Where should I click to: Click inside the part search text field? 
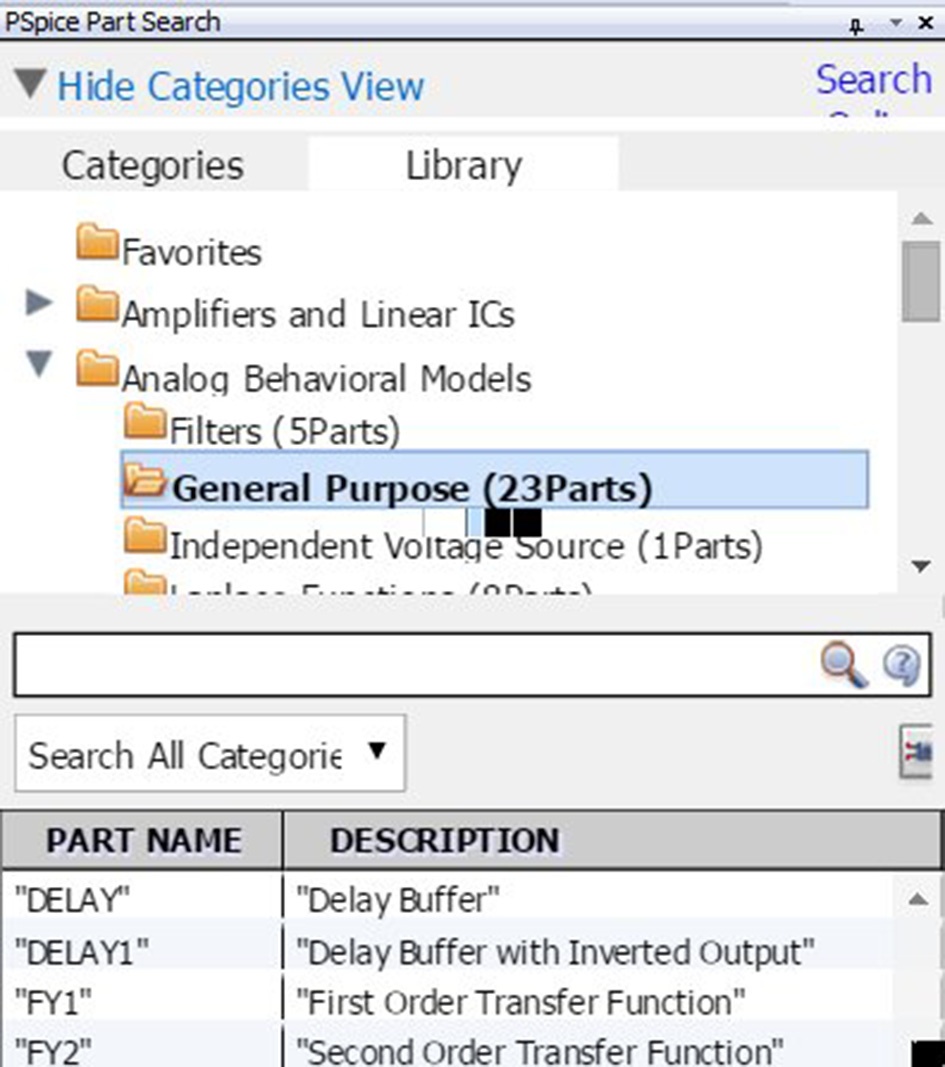click(x=410, y=664)
